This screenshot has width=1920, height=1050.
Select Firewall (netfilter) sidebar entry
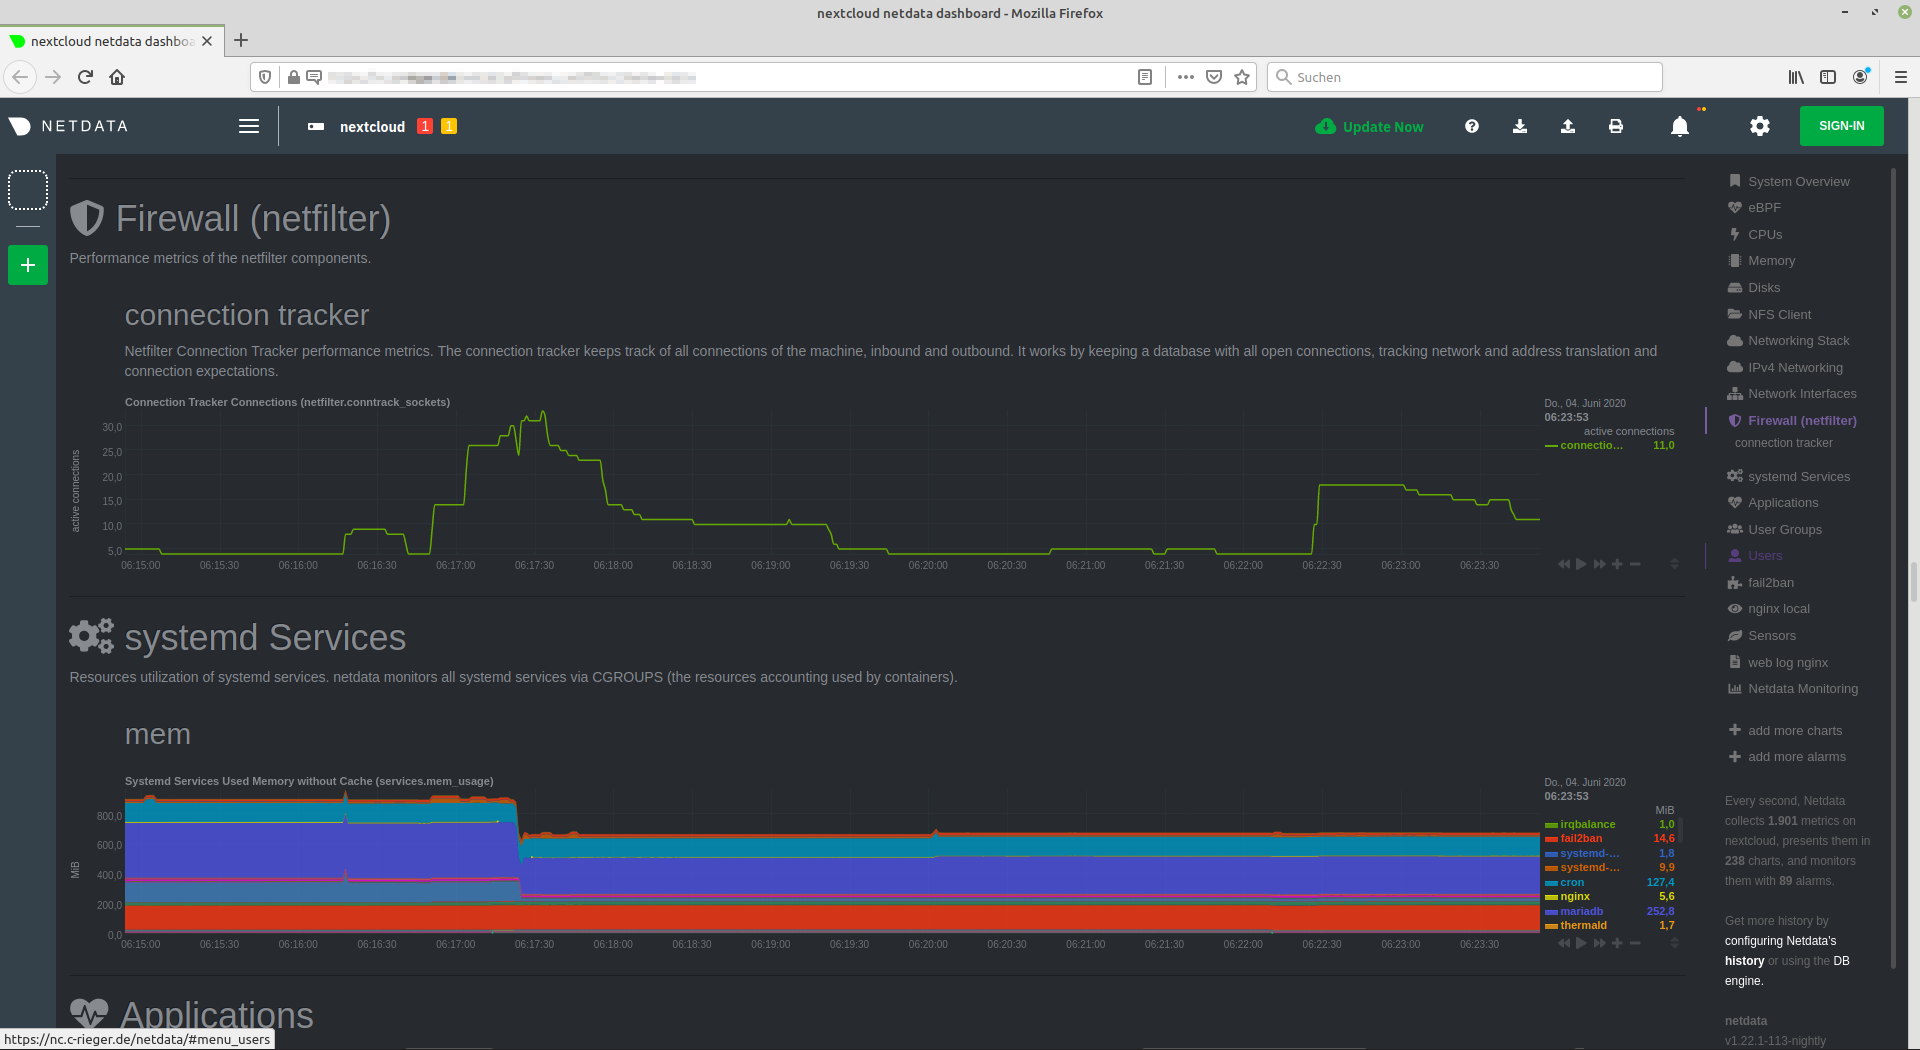tap(1793, 421)
